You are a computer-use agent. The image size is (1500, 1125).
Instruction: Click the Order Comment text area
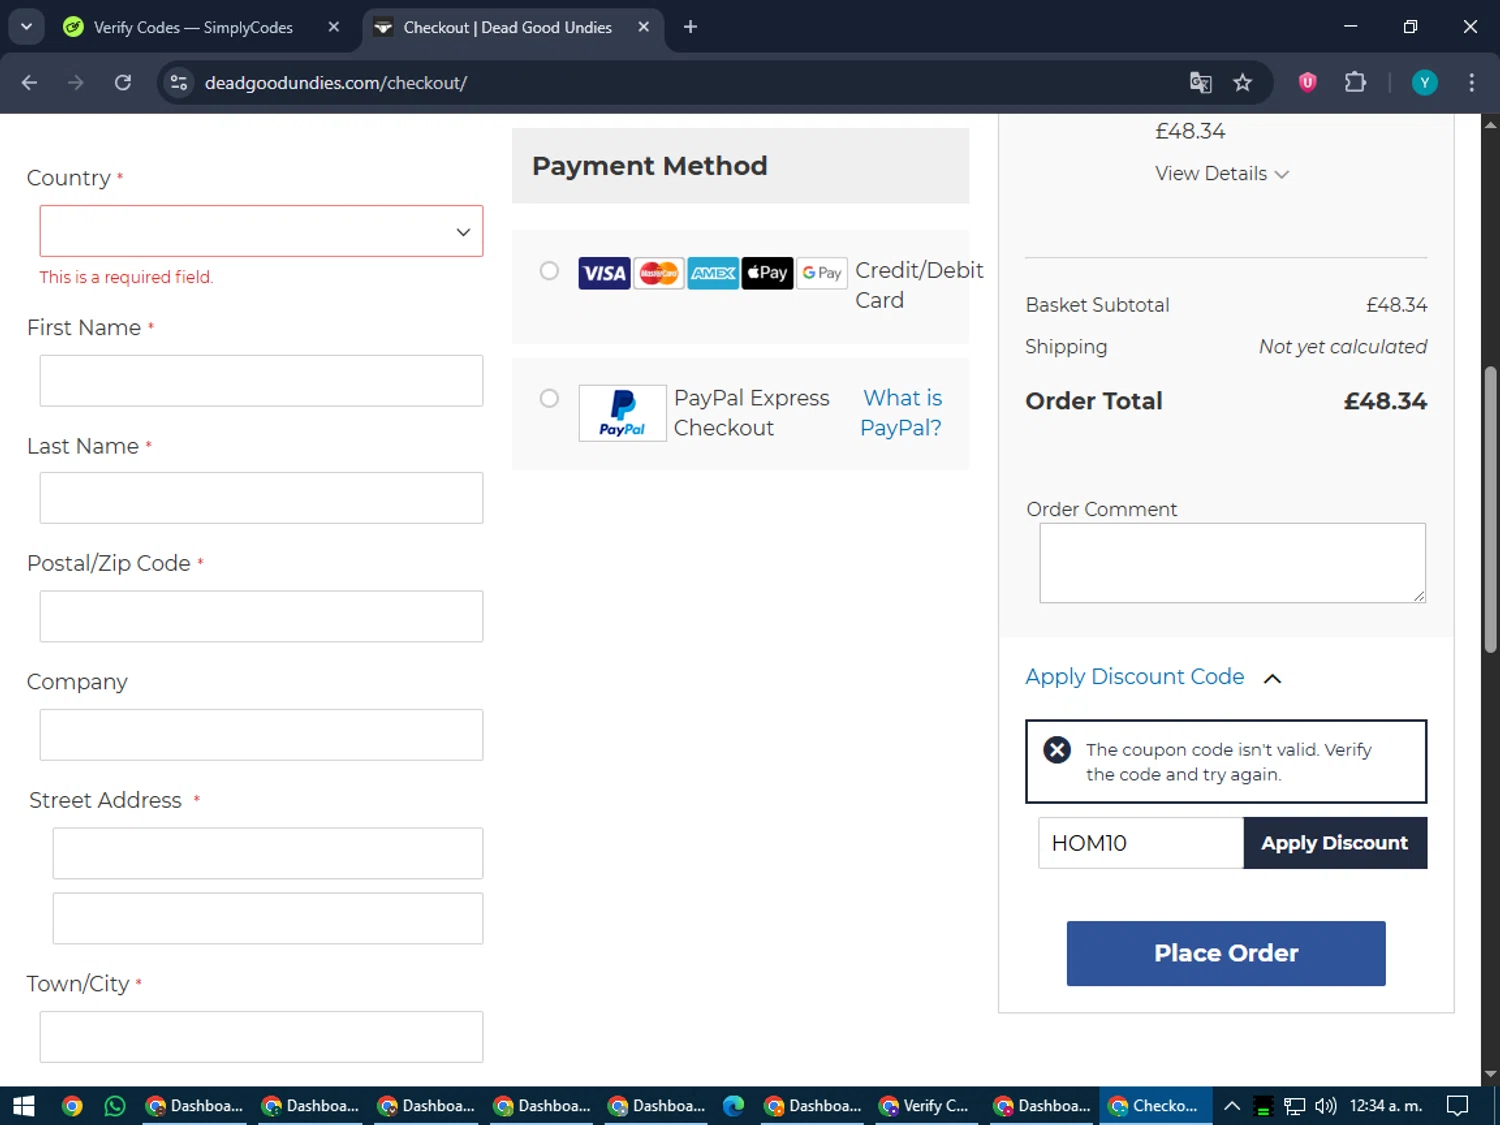(1232, 563)
